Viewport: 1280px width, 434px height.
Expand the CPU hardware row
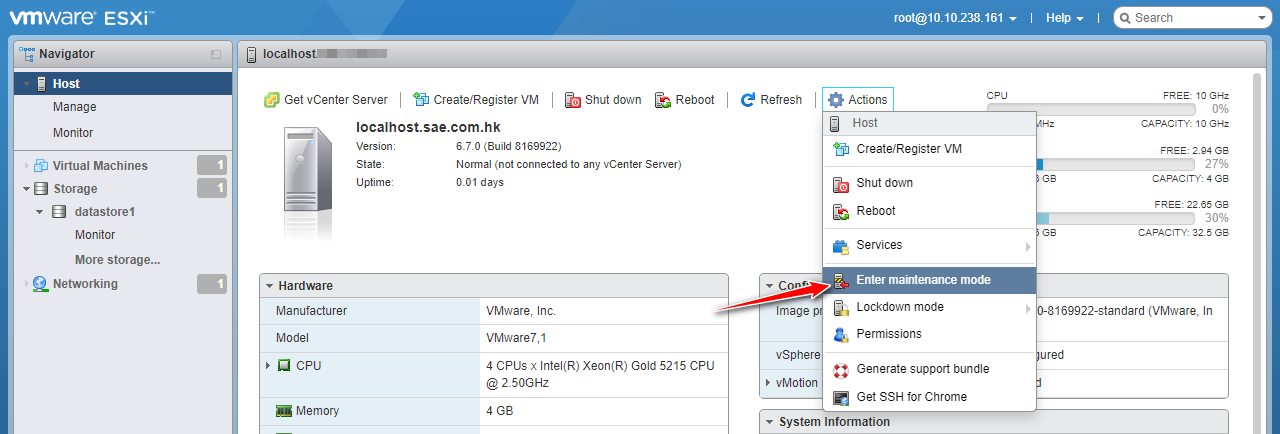[x=268, y=366]
